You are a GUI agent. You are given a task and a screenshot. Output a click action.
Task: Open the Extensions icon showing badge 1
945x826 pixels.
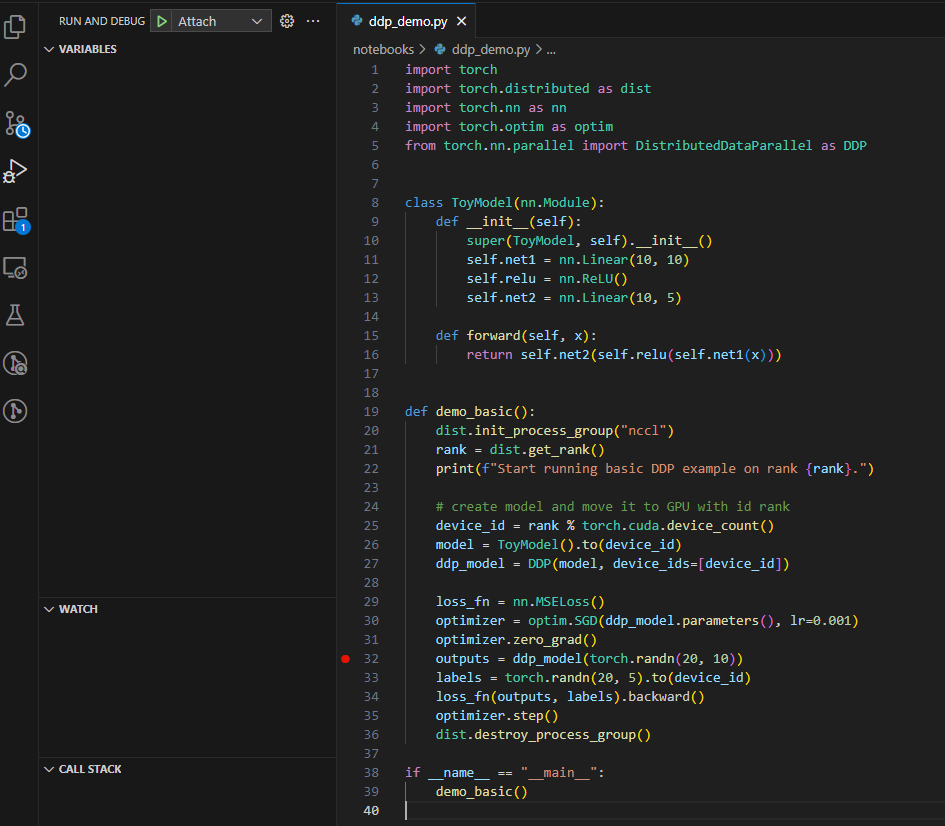[15, 219]
